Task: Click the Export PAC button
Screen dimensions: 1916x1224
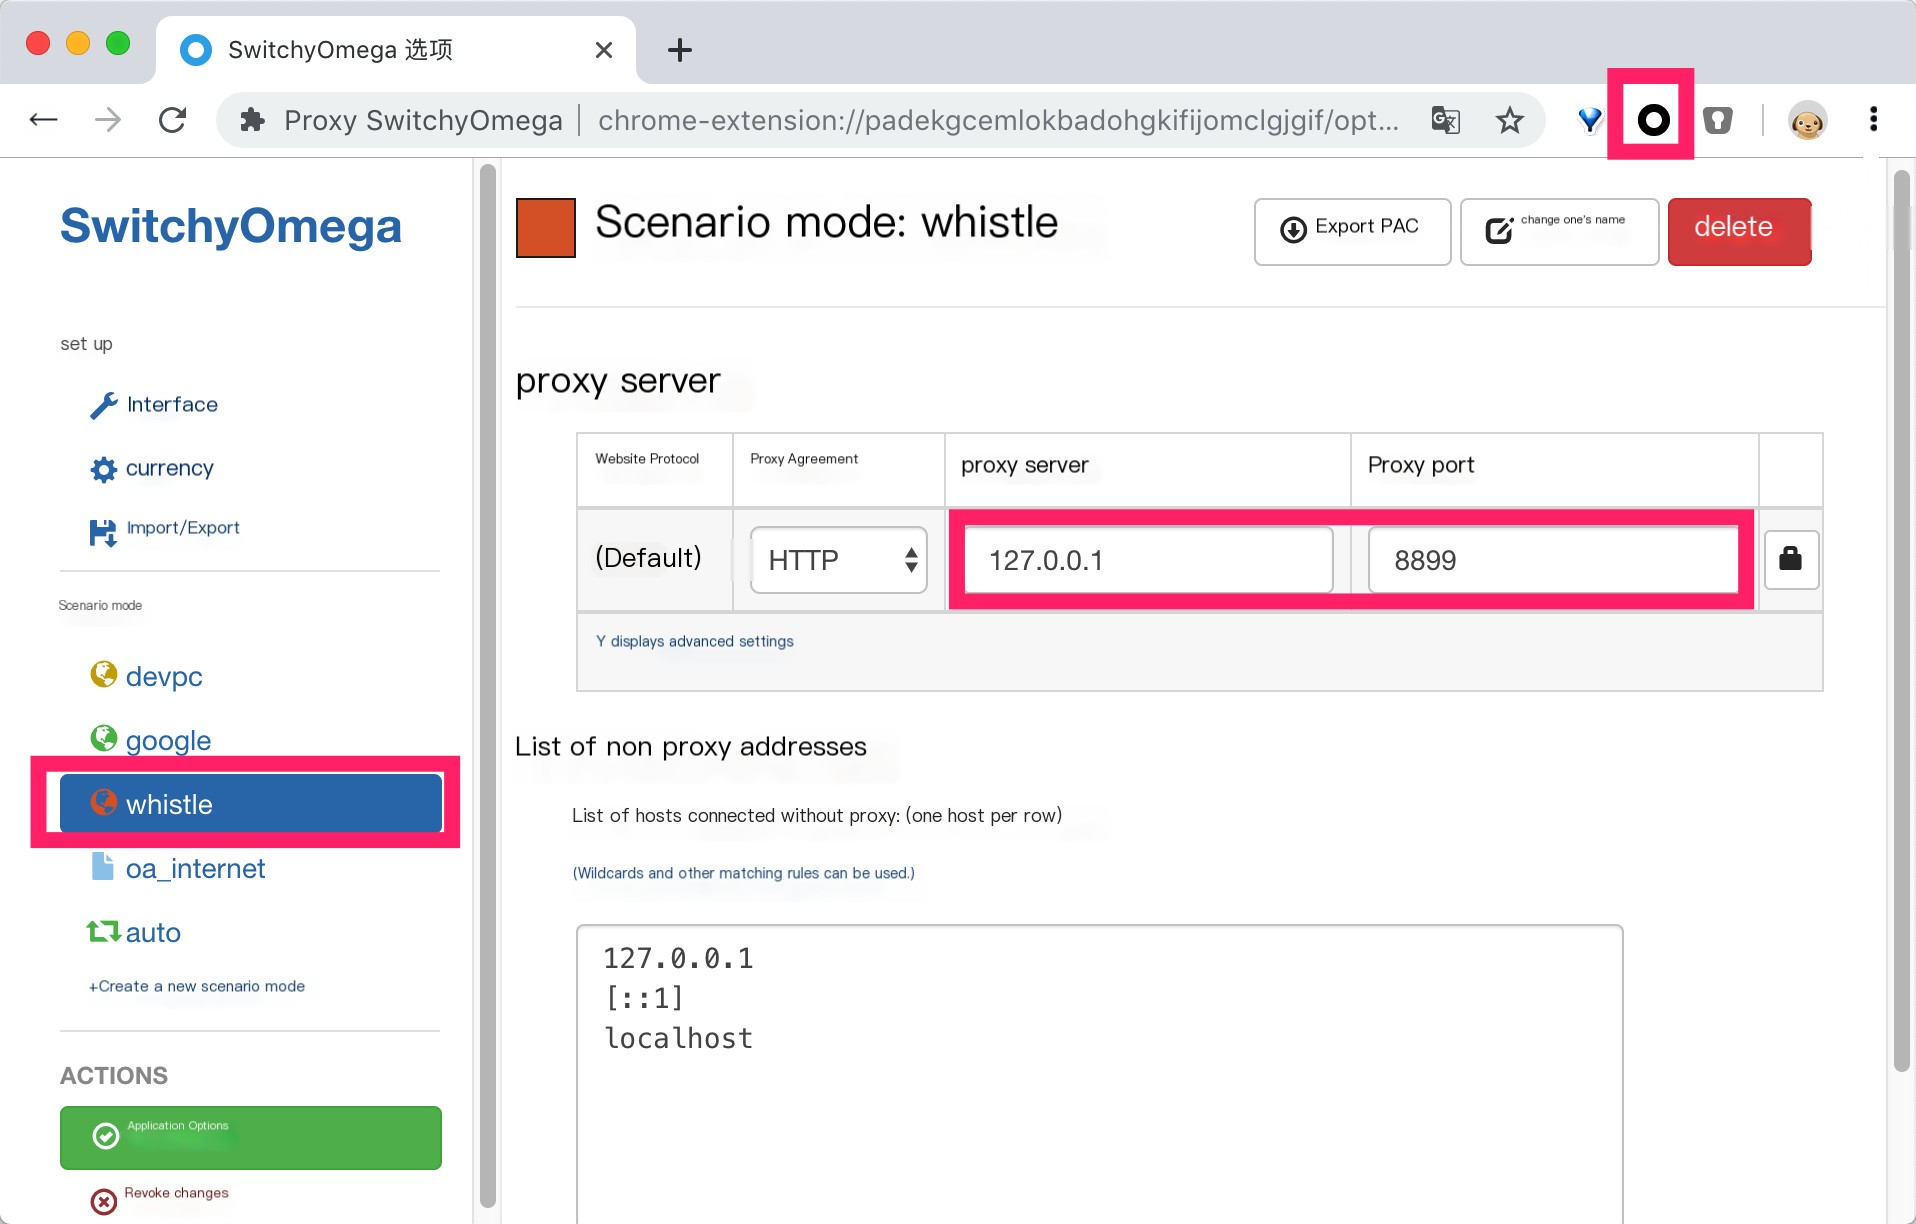Action: click(1352, 232)
